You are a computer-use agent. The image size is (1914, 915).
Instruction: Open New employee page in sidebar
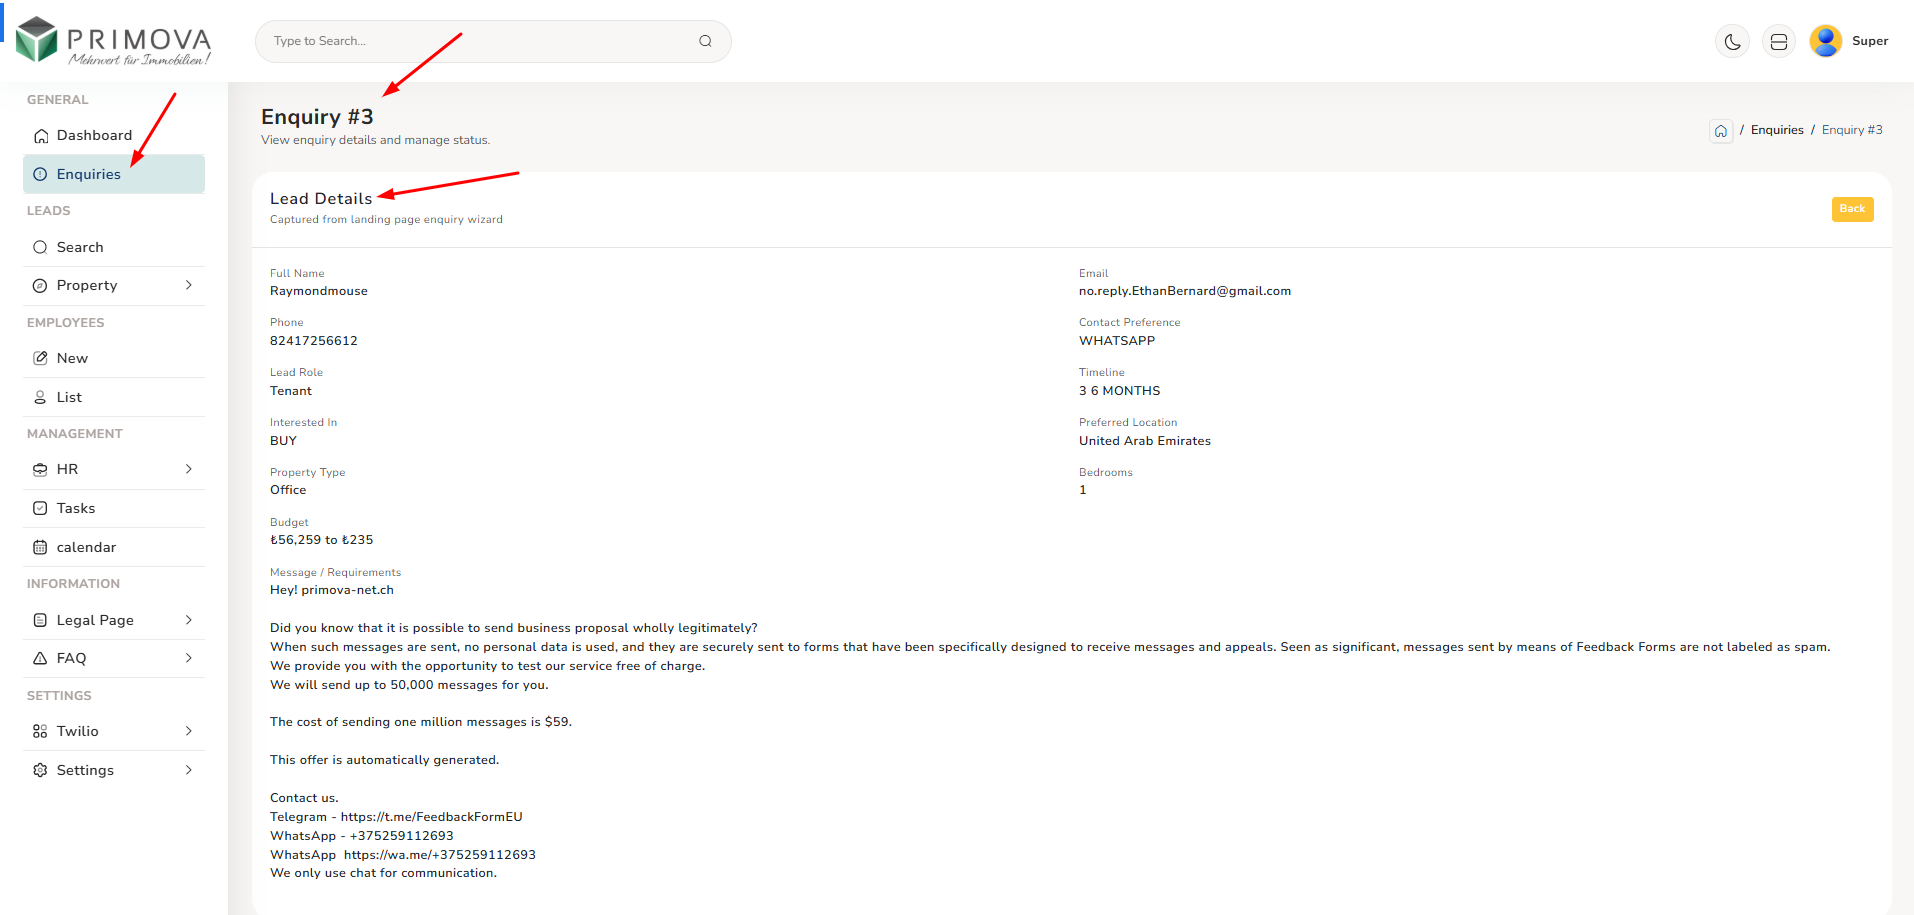click(72, 358)
